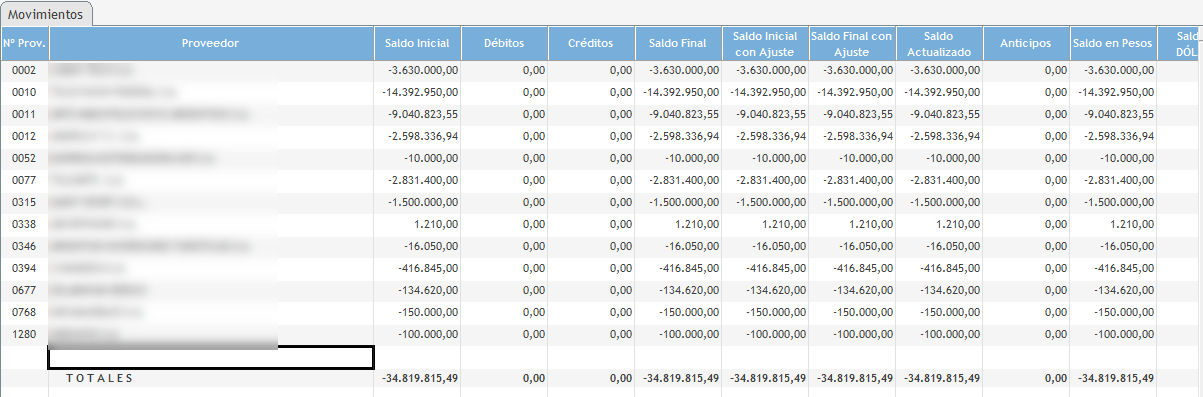Click Saldo Inicial of provider 0677
1203x397 pixels.
(418, 290)
